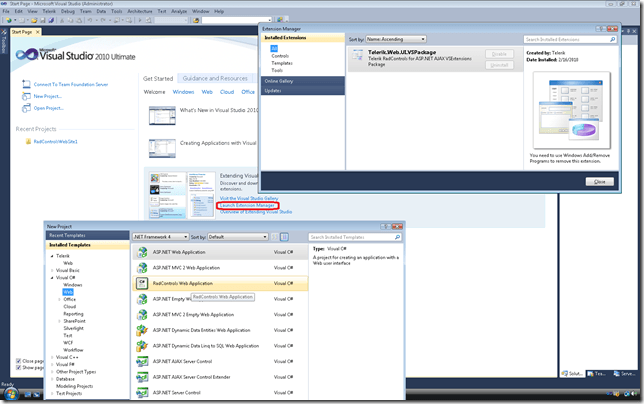Viewport: 644px width, 404px height.
Task: Open the Windows Start menu orb
Action: [11, 395]
